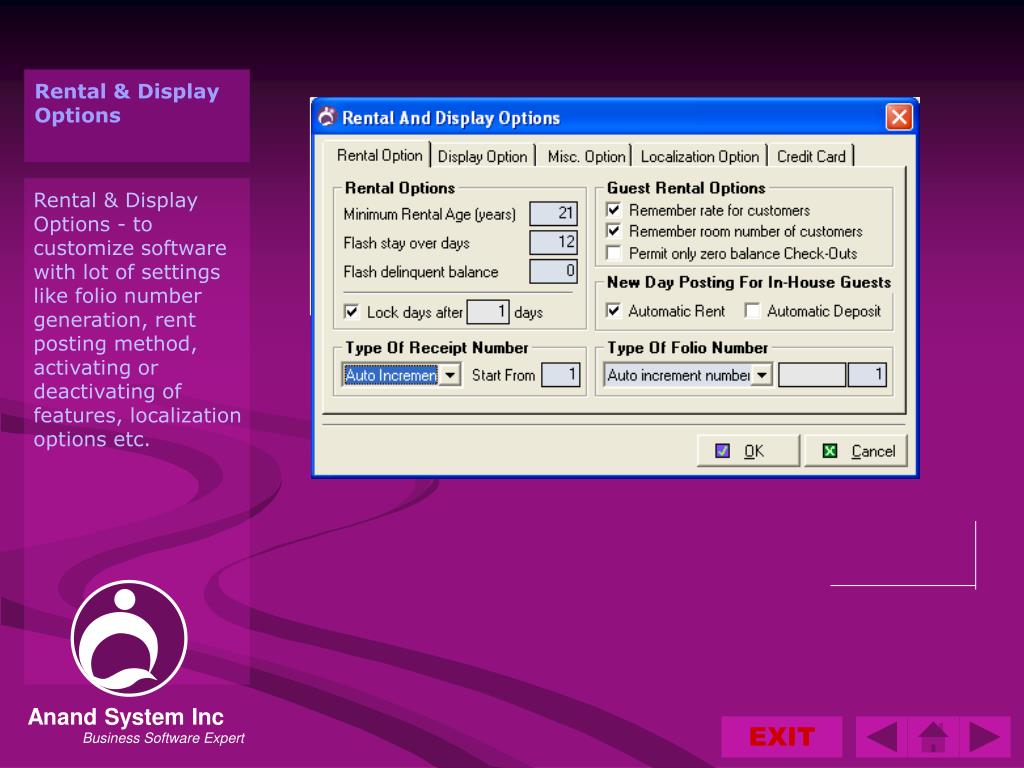This screenshot has width=1024, height=768.
Task: Expand the Type Of Folio Number dropdown
Action: coord(761,376)
